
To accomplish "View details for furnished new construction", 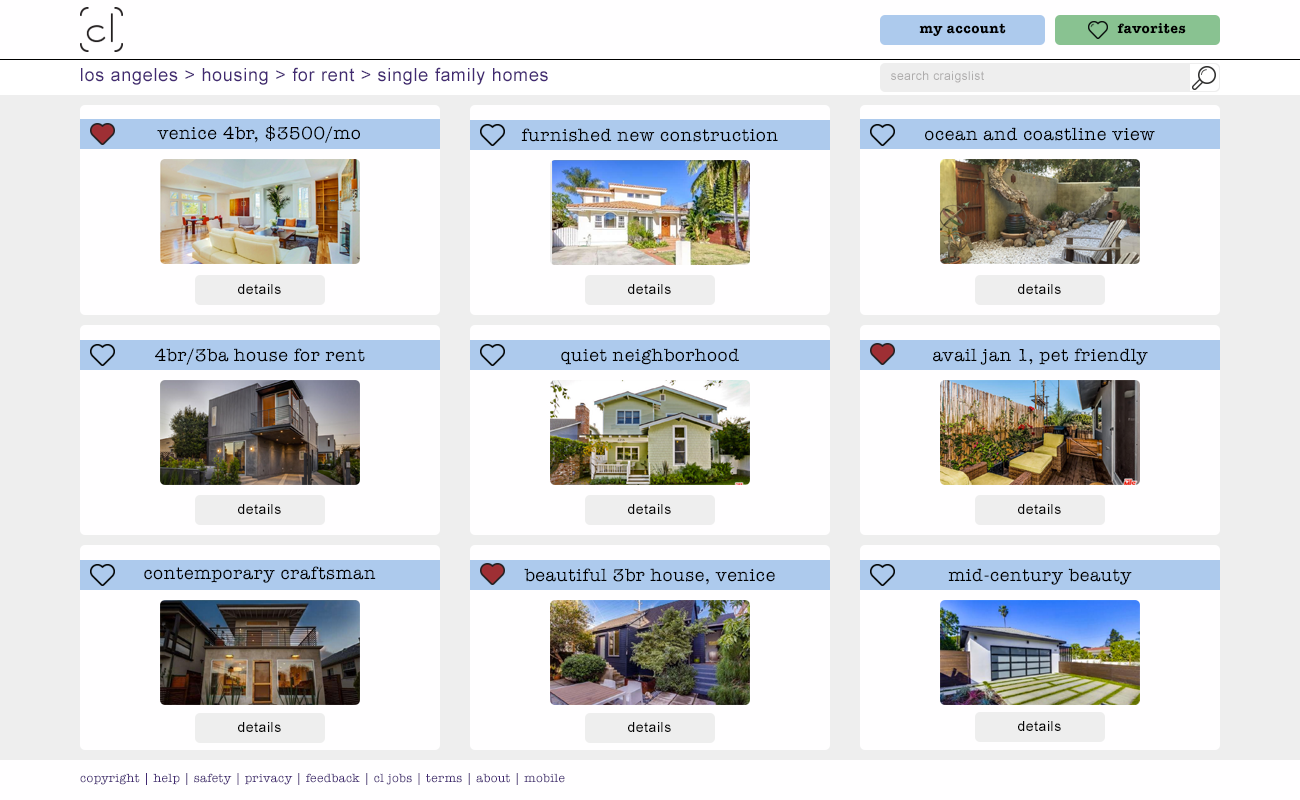I will pyautogui.click(x=650, y=290).
